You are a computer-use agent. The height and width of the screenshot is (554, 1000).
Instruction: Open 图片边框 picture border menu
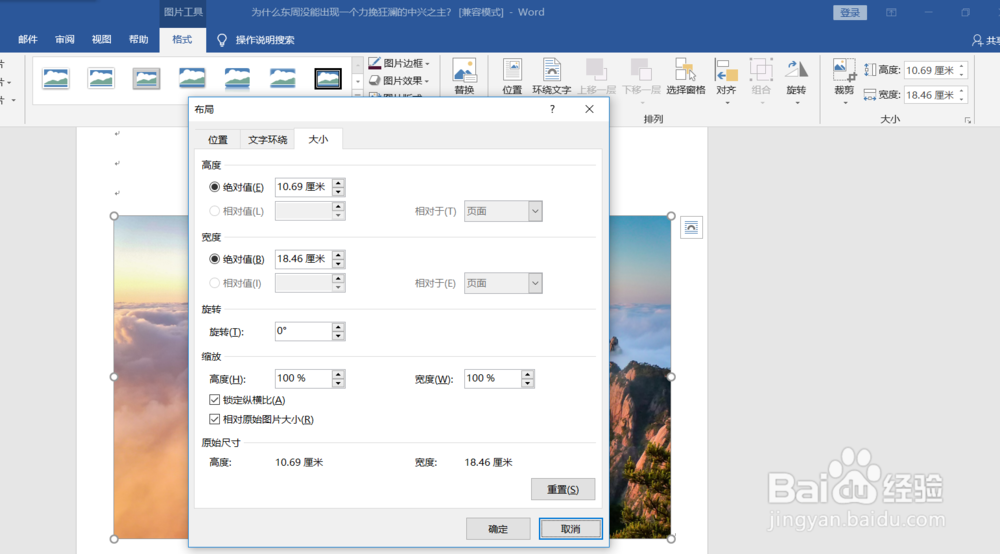click(399, 63)
